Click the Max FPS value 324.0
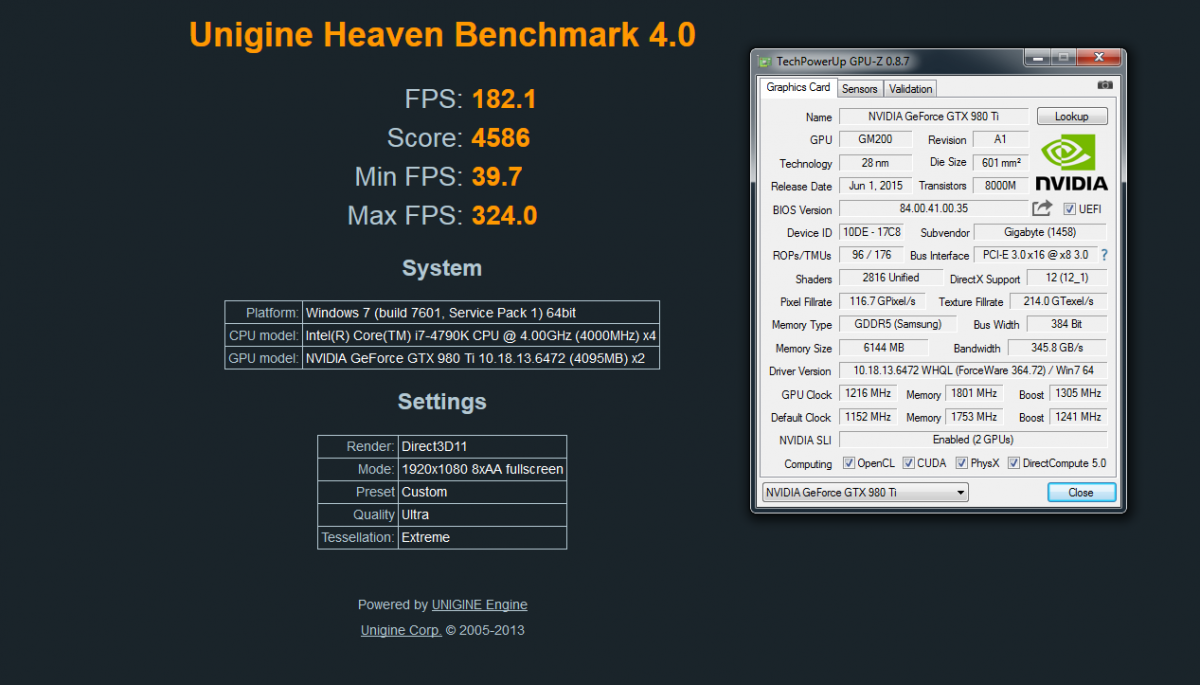1200x685 pixels. tap(505, 215)
